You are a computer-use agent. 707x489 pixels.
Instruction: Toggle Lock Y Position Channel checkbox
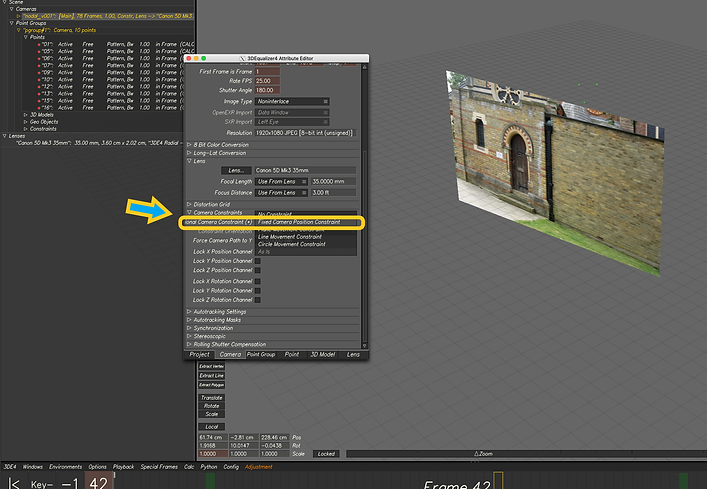[257, 261]
